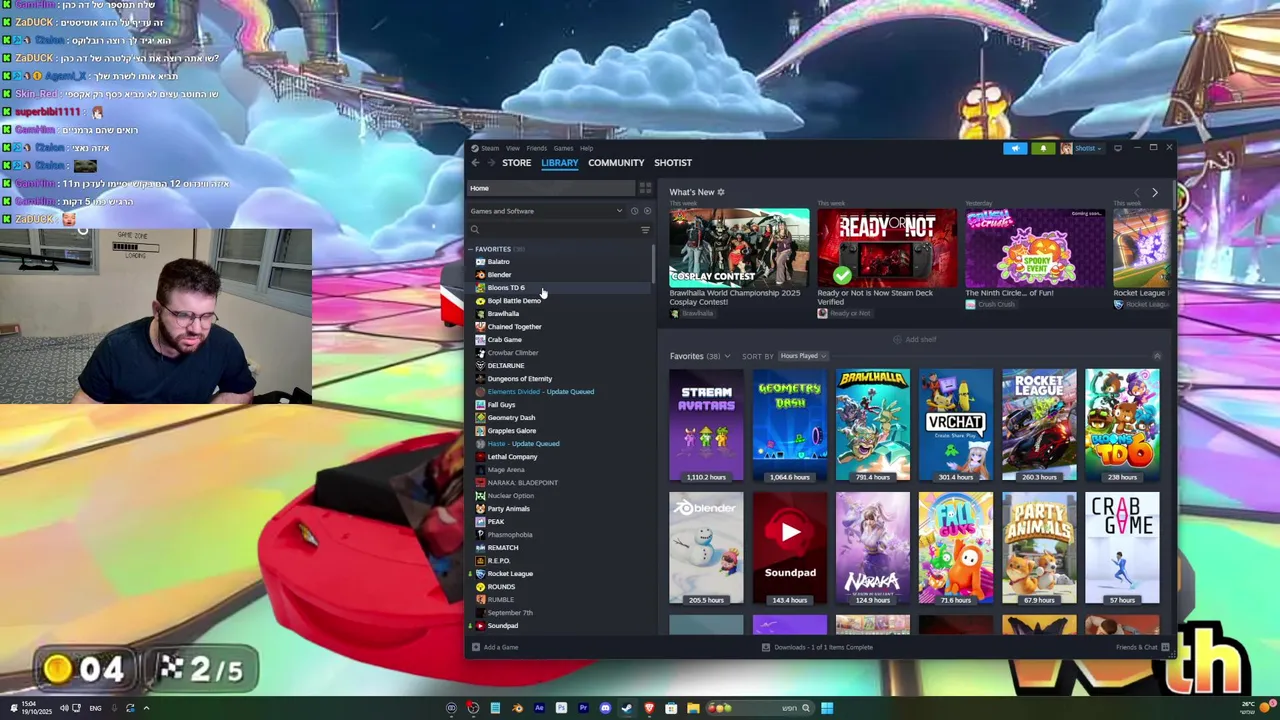Open the Friends menu

537,148
